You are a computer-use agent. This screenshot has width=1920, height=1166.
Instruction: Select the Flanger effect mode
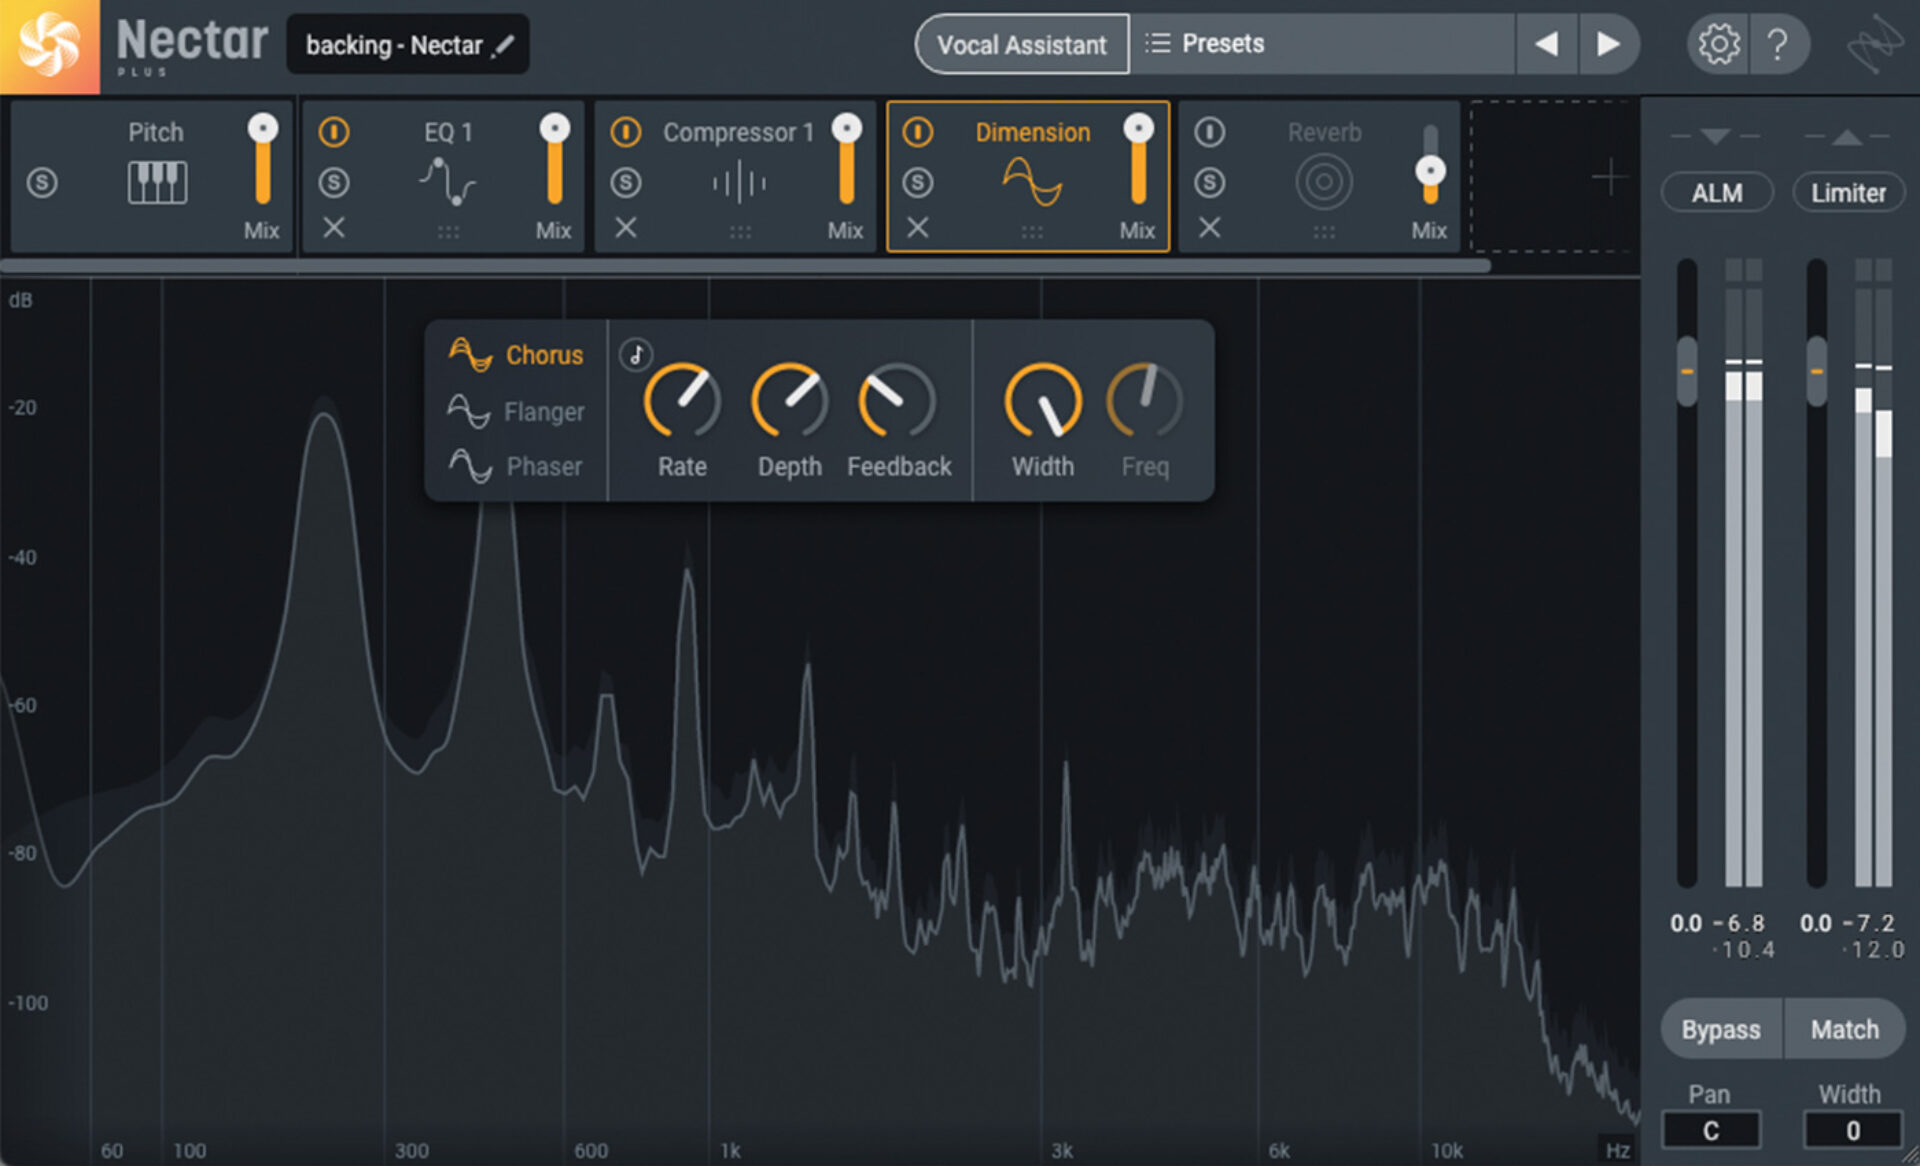(543, 411)
